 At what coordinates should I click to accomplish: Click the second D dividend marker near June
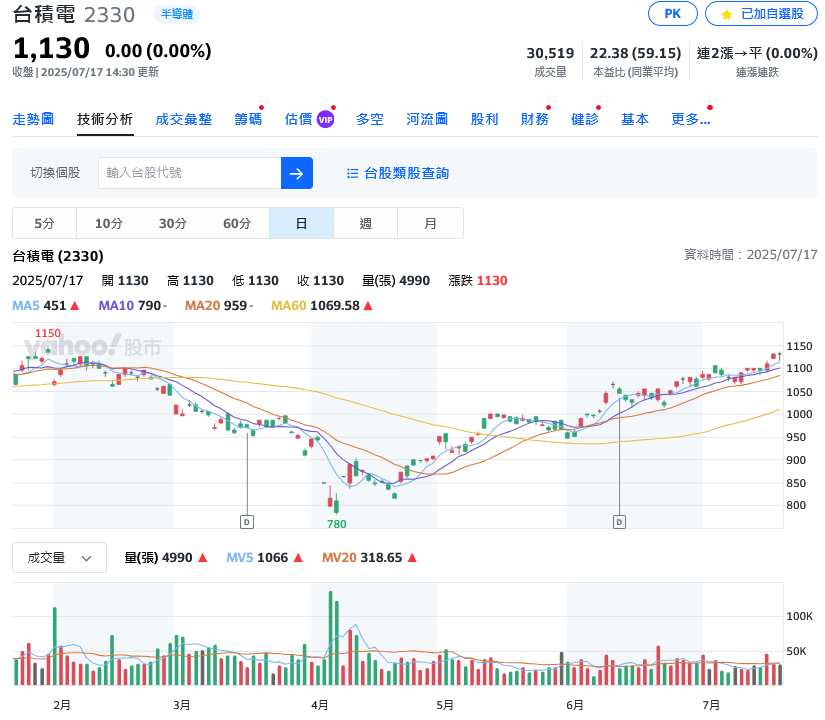pos(619,522)
